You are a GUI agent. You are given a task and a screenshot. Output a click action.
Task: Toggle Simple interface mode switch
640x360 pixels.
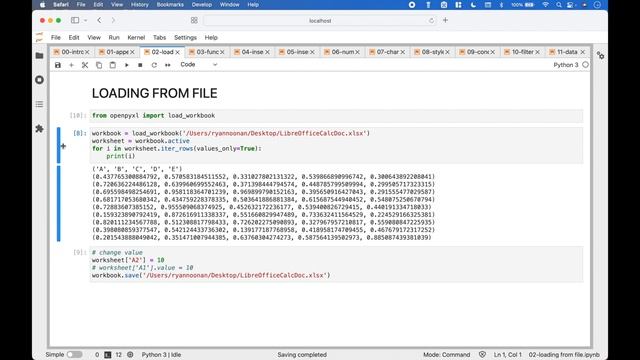tap(74, 354)
